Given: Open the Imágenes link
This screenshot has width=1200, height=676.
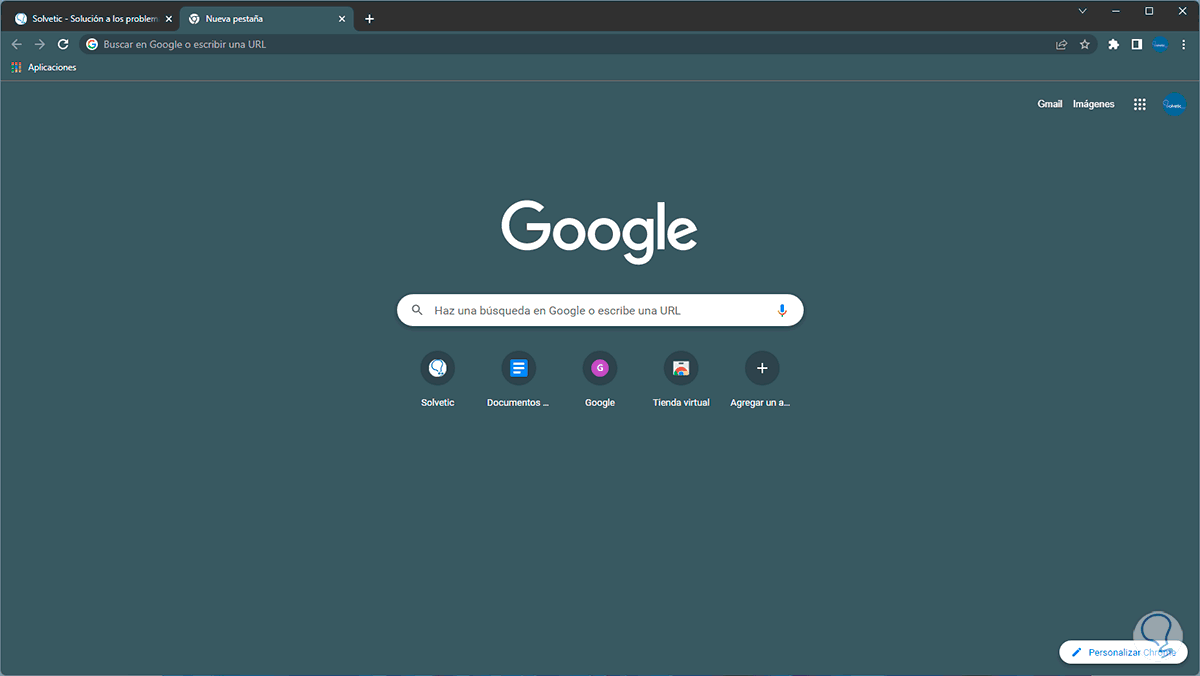Looking at the screenshot, I should 1094,104.
